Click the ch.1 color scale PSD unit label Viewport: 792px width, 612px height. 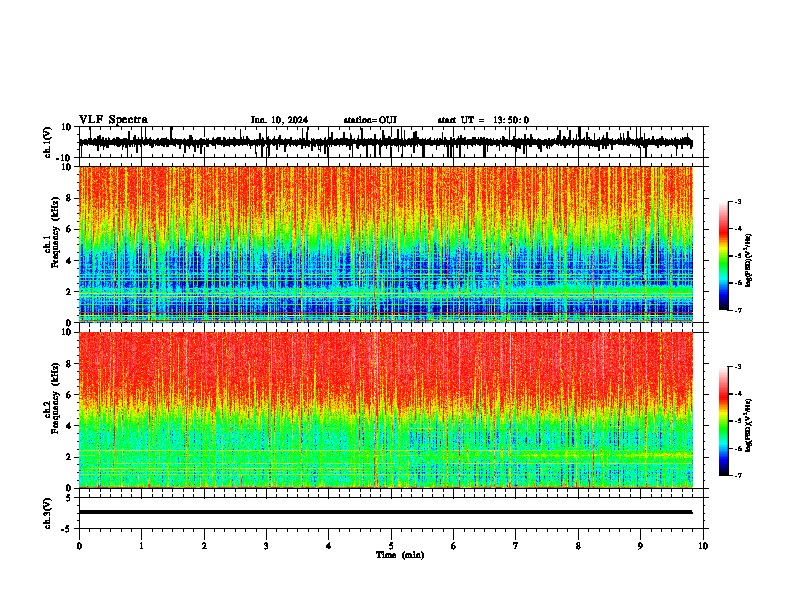point(748,260)
